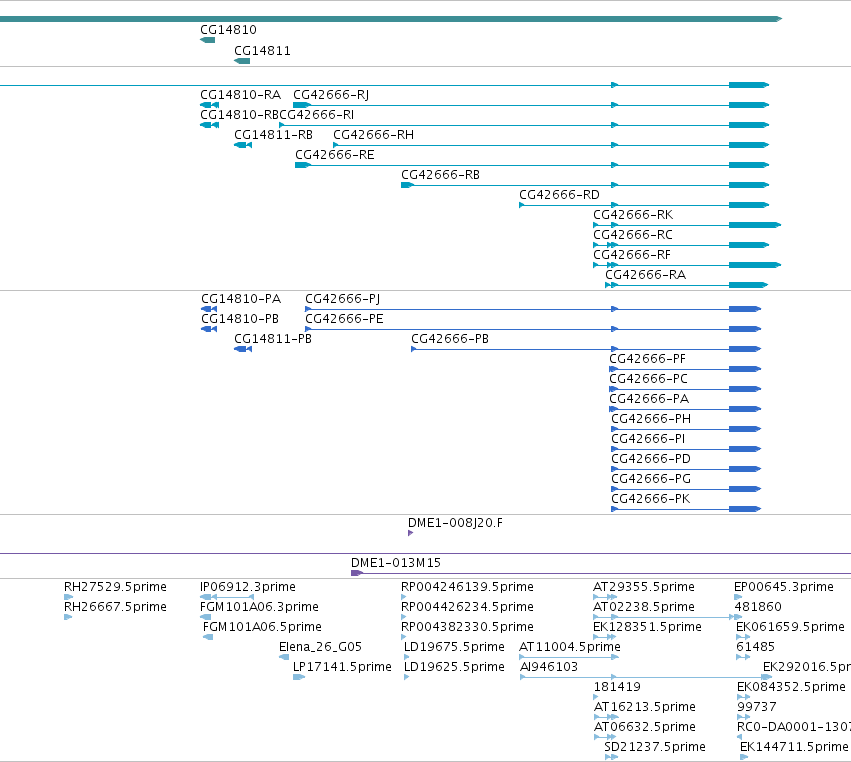This screenshot has width=851, height=762.
Task: Choose transcript CG42666-RB
Action: [440, 175]
